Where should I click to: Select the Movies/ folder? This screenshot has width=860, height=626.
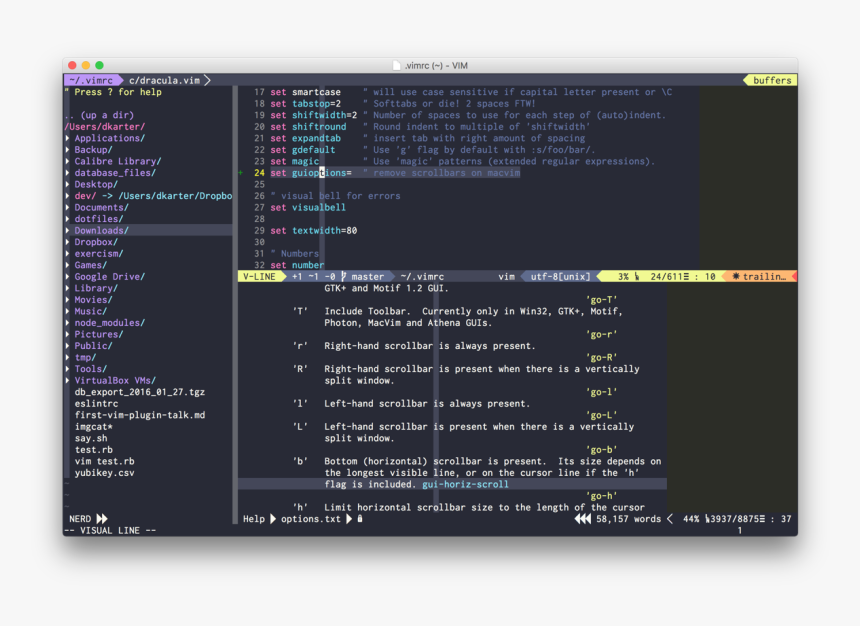(x=93, y=300)
